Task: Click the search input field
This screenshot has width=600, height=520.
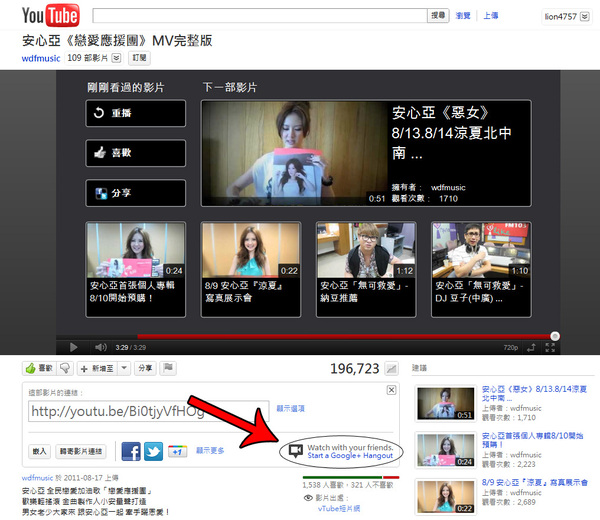Action: tap(260, 16)
